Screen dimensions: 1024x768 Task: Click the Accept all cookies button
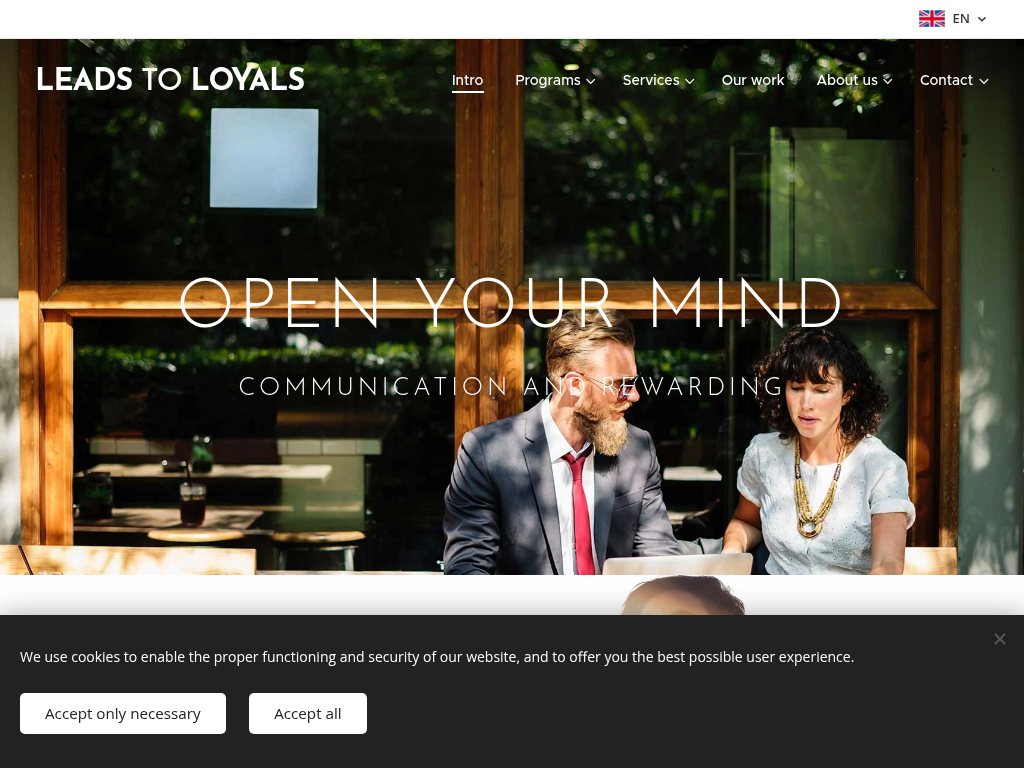coord(308,713)
